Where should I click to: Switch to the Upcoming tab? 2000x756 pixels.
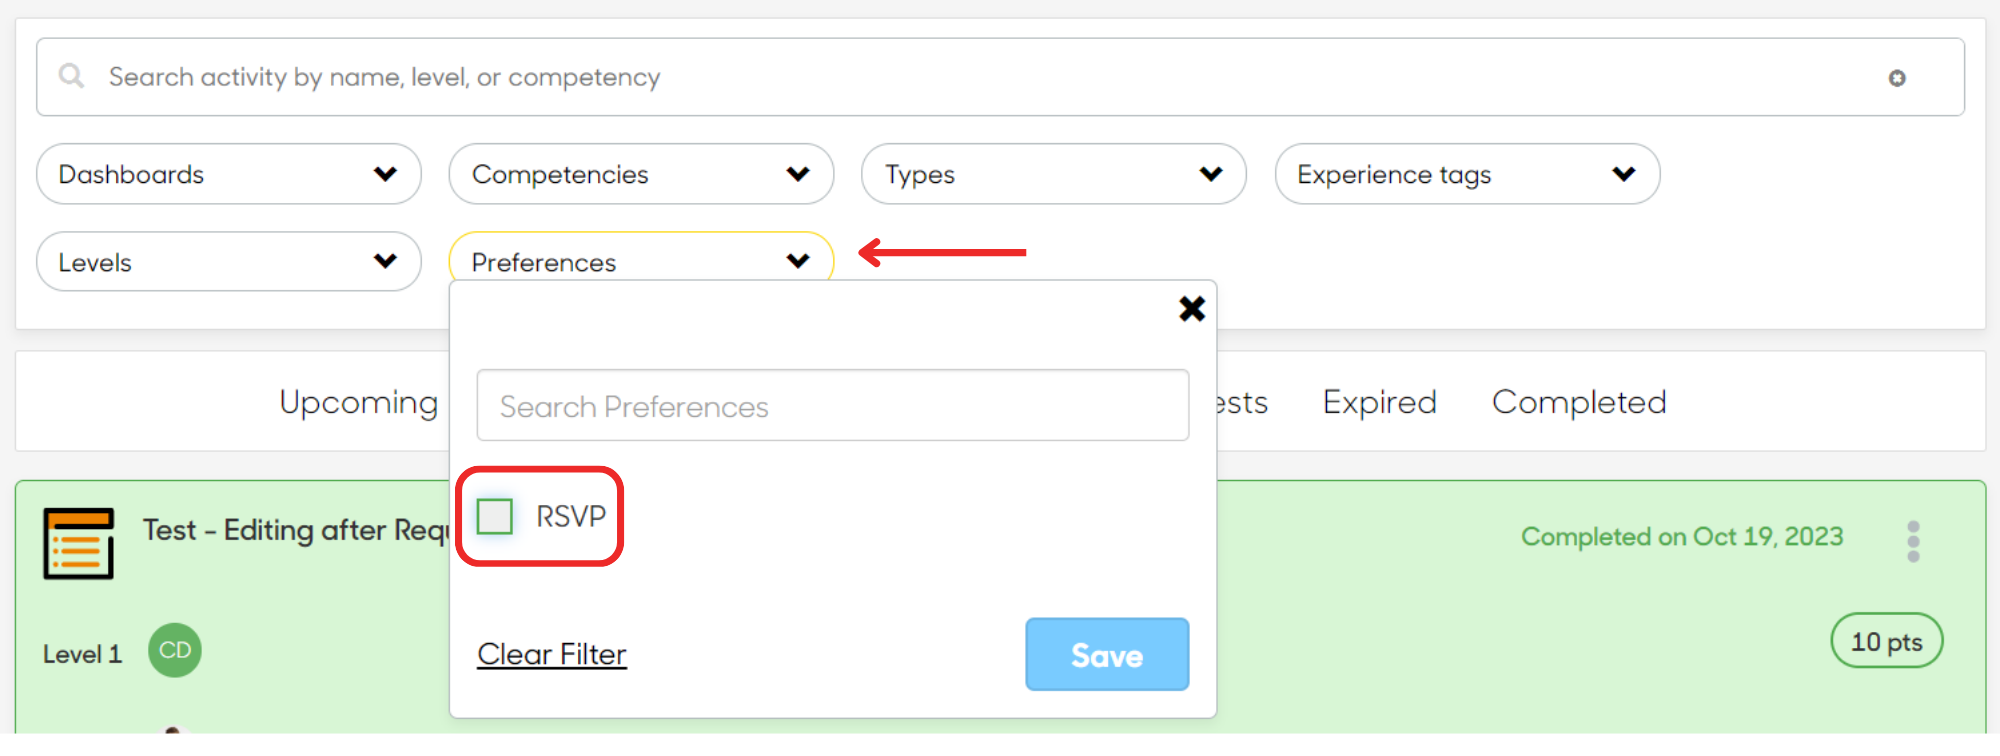point(359,403)
